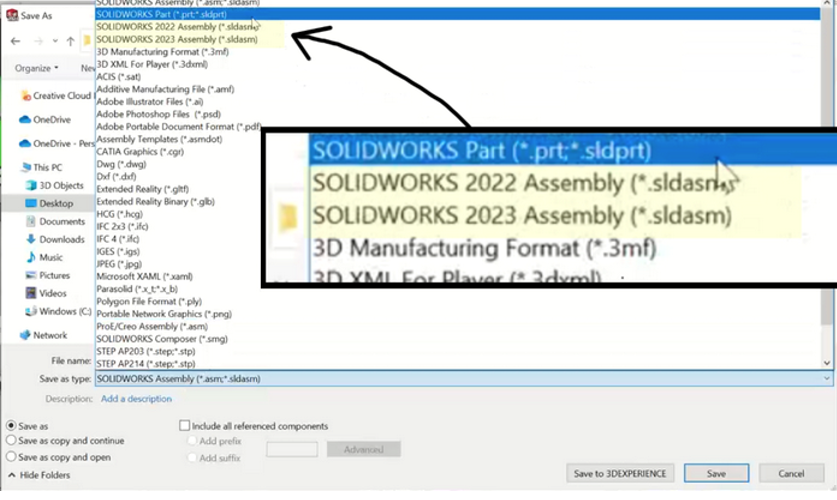837x500 pixels.
Task: Choose SOLIDWORKS Part (*.prt;*.sldprt) from list
Action: [161, 15]
